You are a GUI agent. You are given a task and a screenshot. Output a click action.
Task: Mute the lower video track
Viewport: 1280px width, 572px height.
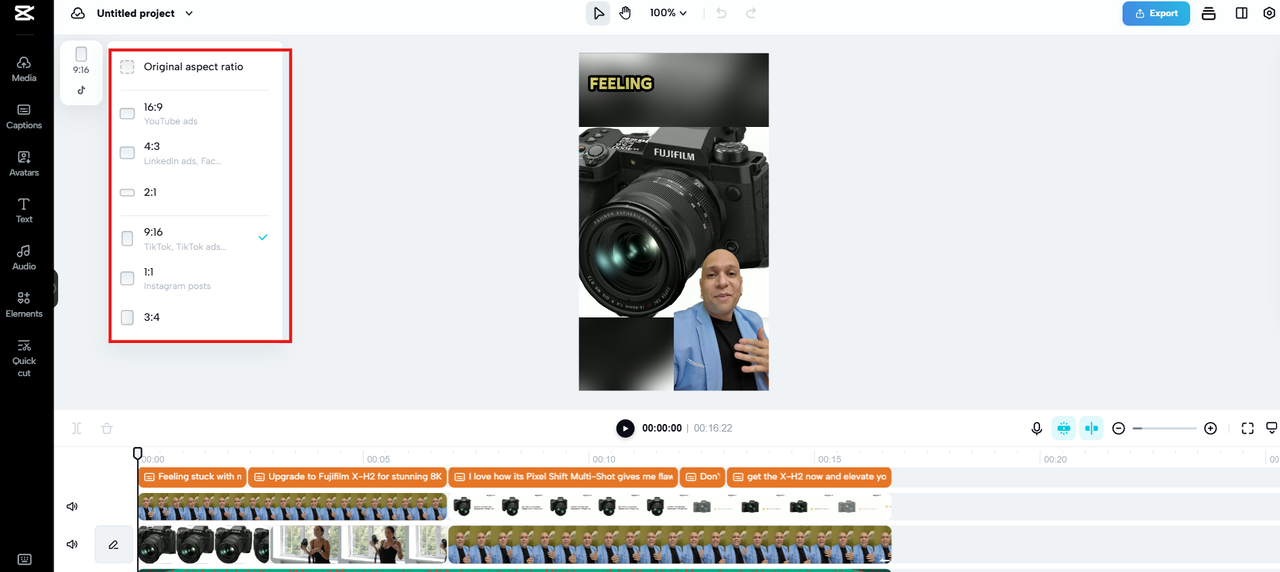click(72, 545)
